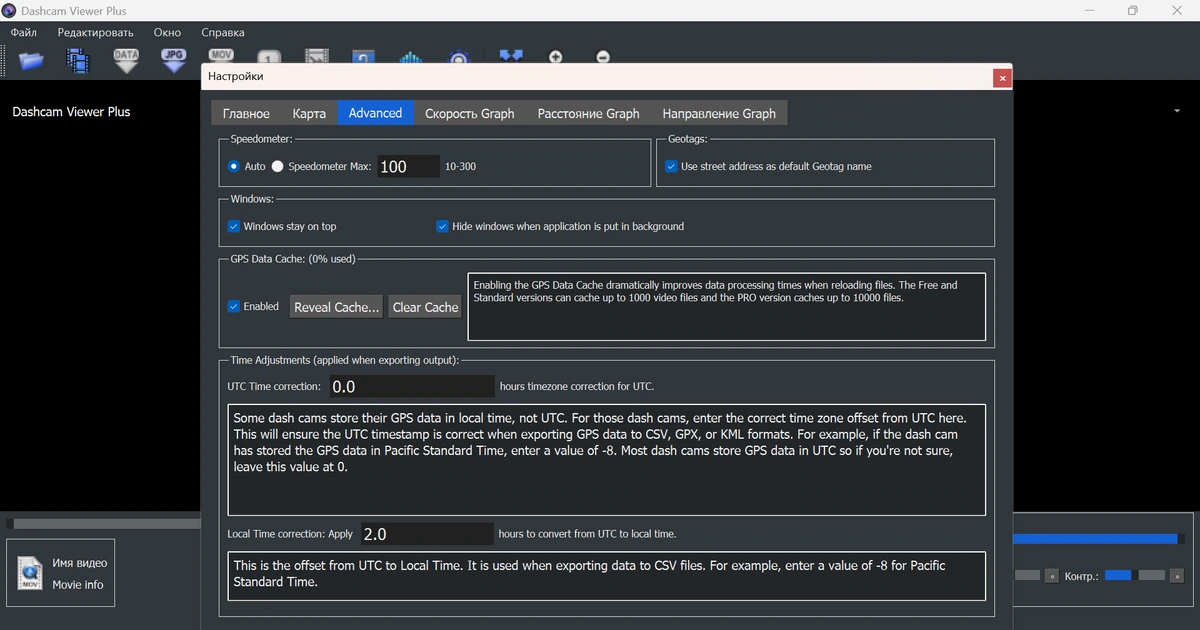Expand dropdown arrow at panel top right
The image size is (1200, 630).
pos(1177,111)
